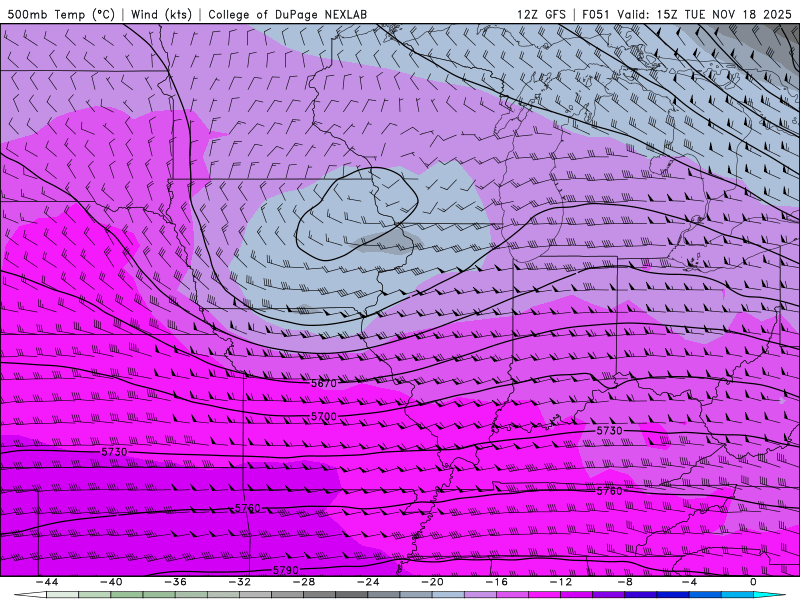Select the -16 colorbar tick label
The height and width of the screenshot is (600, 800).
click(496, 582)
